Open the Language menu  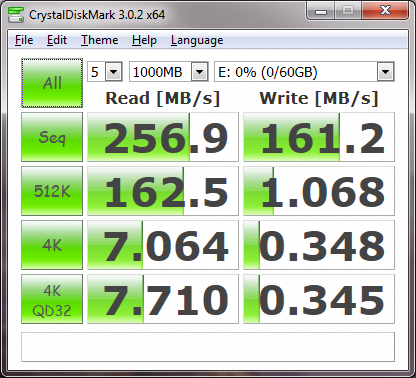coord(197,40)
